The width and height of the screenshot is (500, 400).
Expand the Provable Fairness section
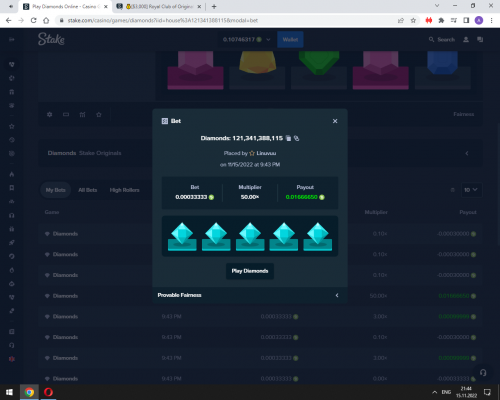click(250, 295)
